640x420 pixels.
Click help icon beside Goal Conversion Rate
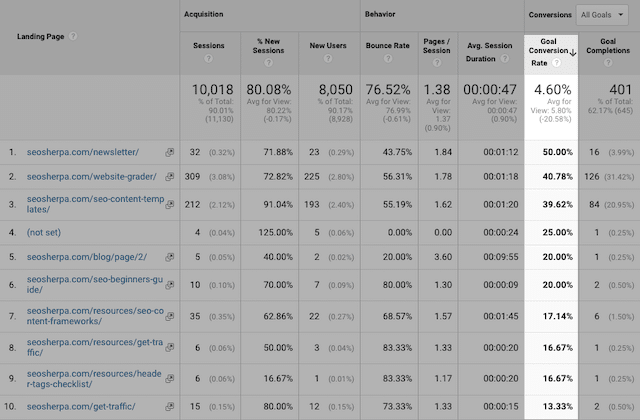point(556,63)
